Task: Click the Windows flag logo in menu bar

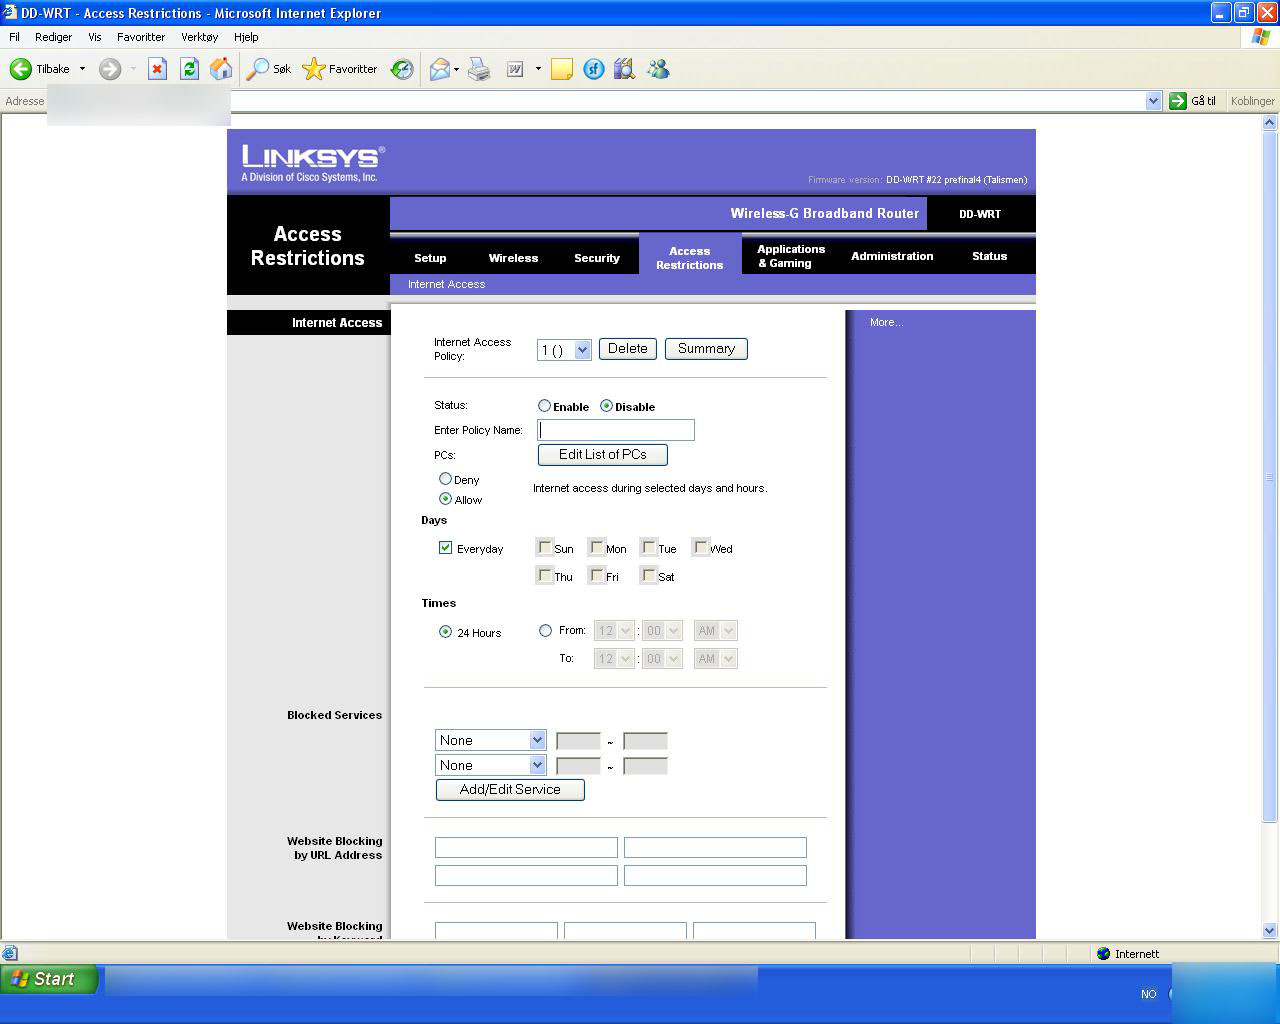Action: click(1261, 37)
